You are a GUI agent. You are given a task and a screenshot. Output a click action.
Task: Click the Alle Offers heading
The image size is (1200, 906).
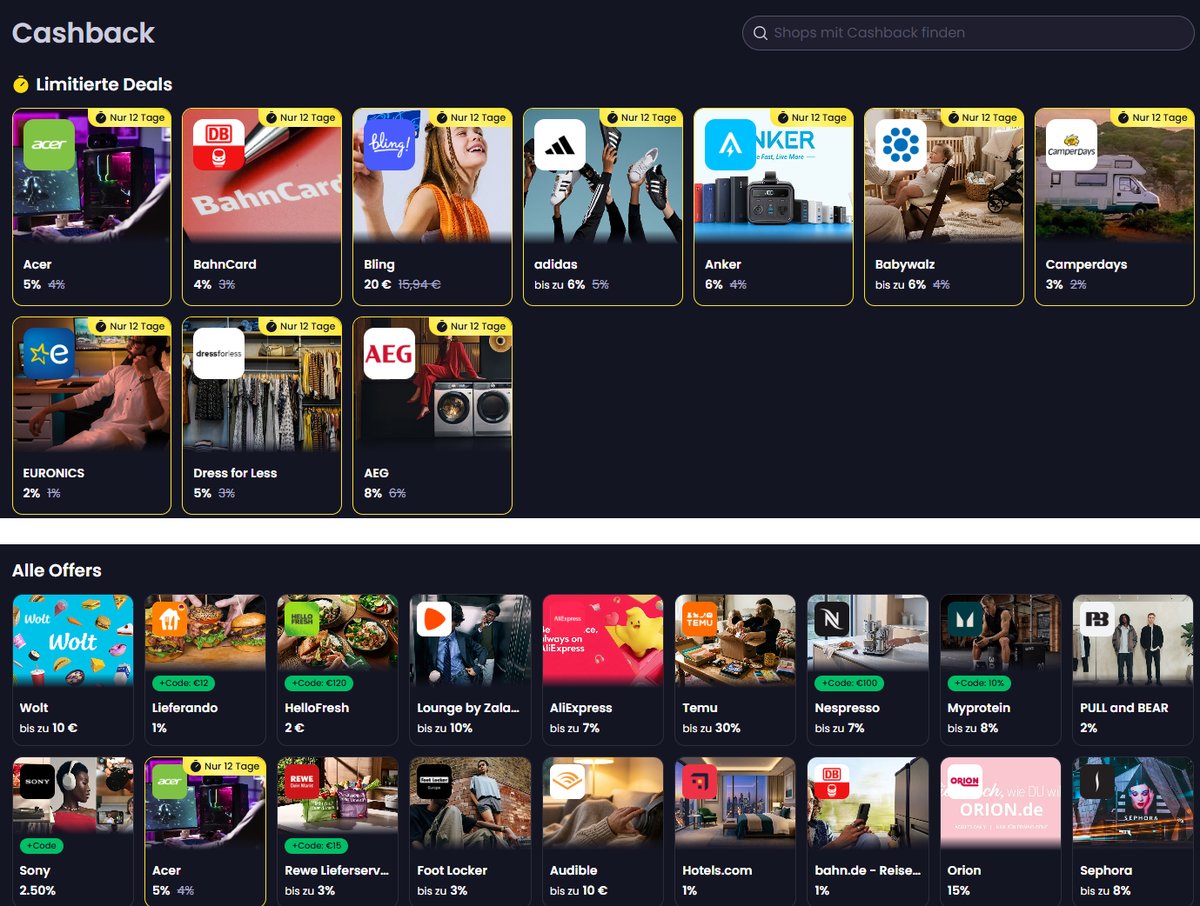coord(57,571)
